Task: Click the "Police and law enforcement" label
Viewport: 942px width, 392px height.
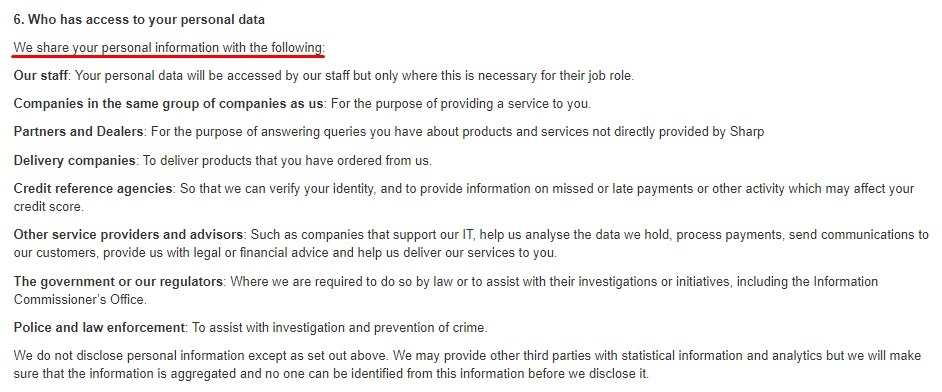Action: [99, 328]
